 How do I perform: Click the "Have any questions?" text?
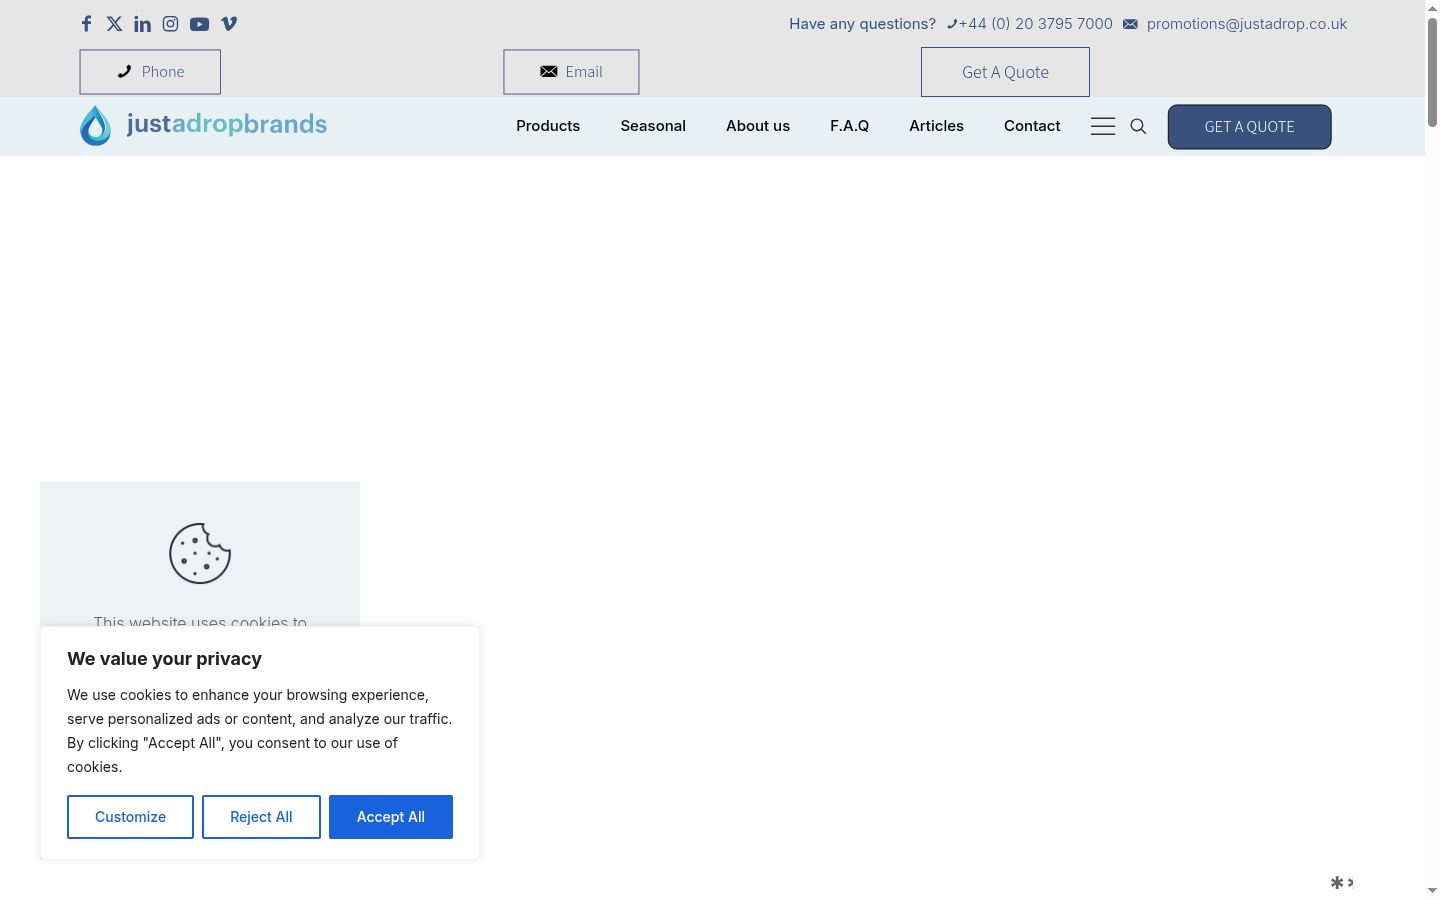pyautogui.click(x=862, y=24)
